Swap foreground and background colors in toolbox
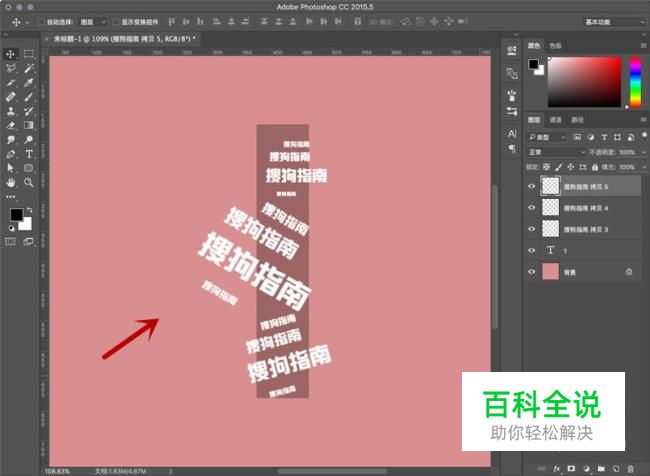Viewport: 650px width, 476px height. (29, 210)
